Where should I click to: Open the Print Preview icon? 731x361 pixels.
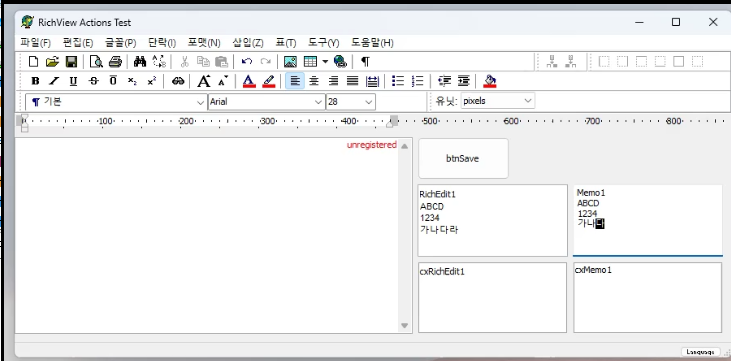[96, 62]
